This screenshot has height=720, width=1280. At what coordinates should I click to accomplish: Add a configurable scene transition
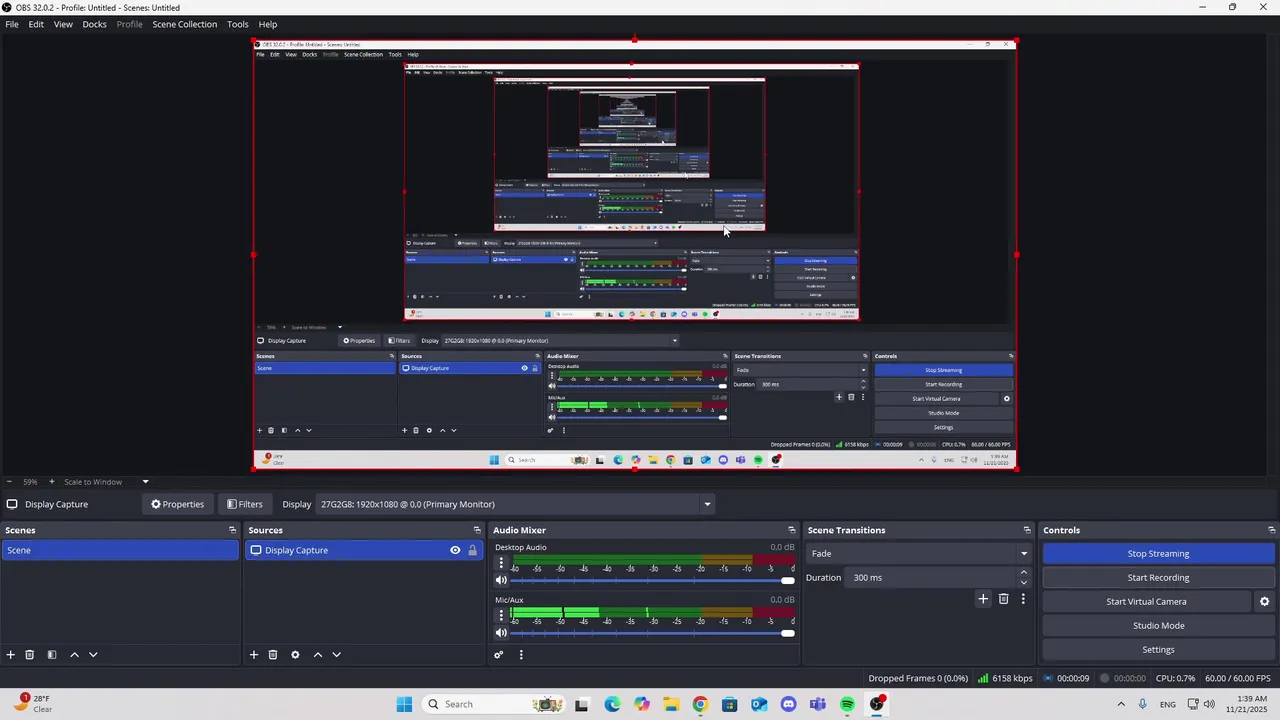pos(983,599)
